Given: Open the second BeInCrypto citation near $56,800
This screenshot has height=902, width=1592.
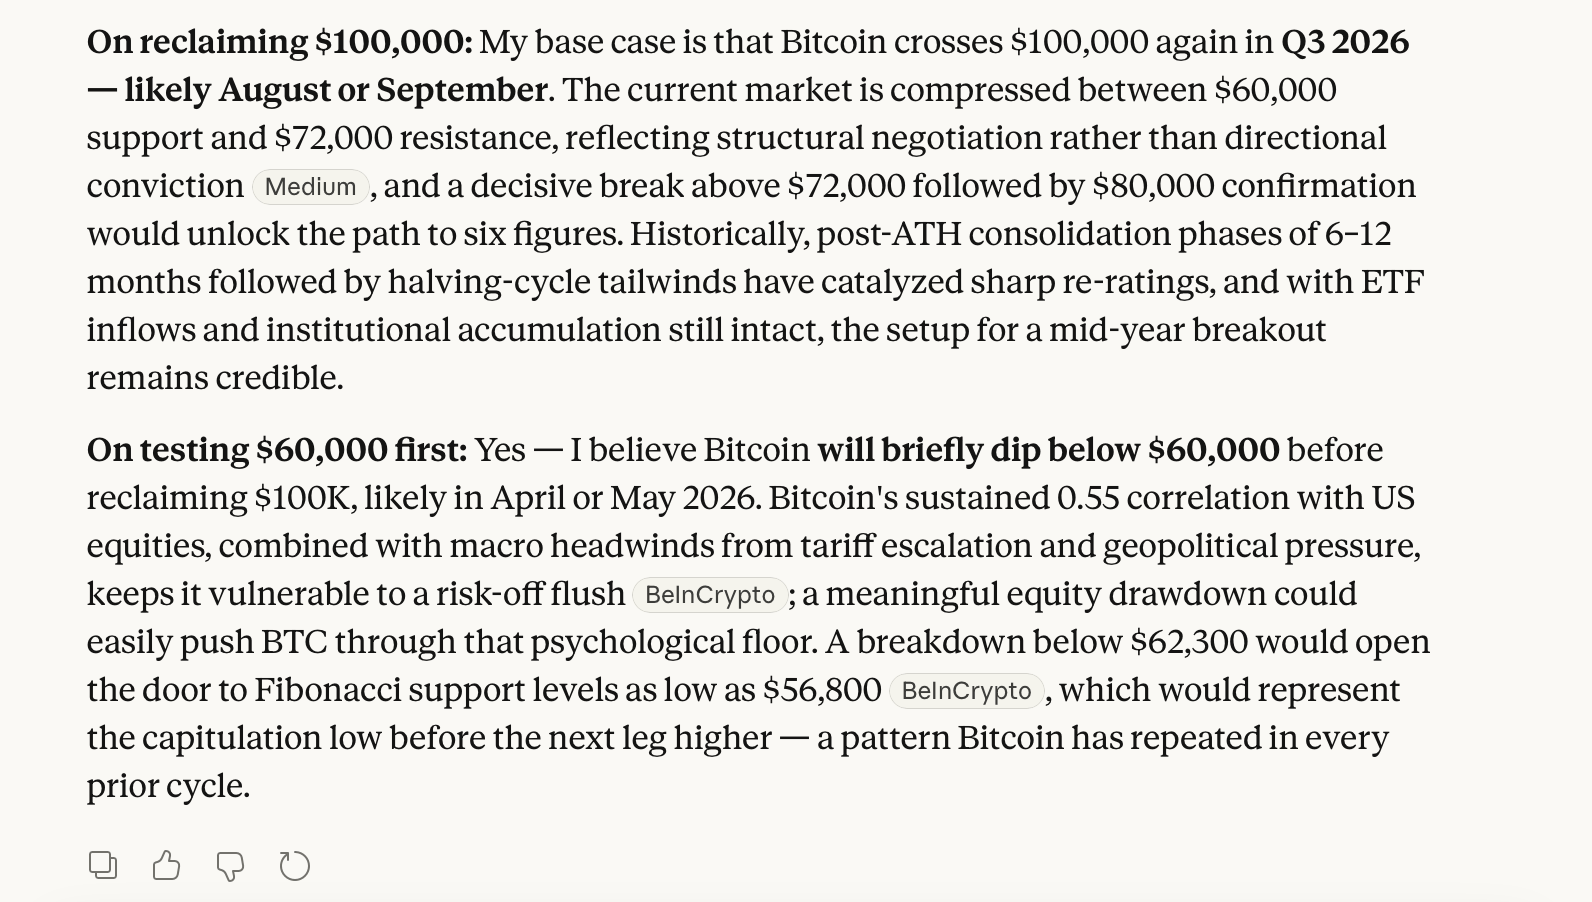Looking at the screenshot, I should [x=963, y=690].
